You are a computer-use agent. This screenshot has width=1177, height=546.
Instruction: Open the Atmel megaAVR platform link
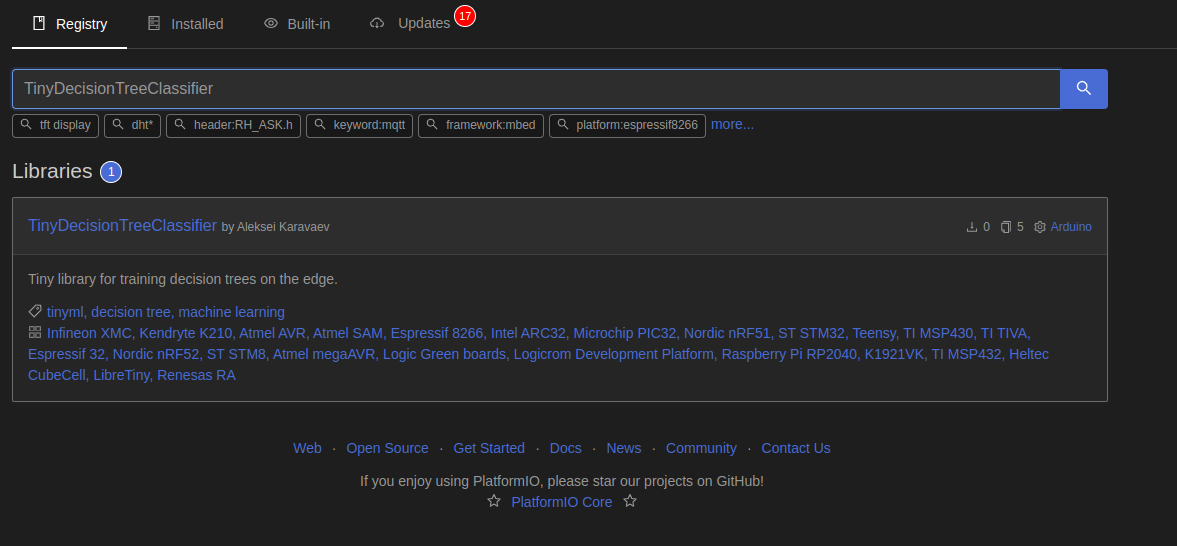(x=324, y=354)
